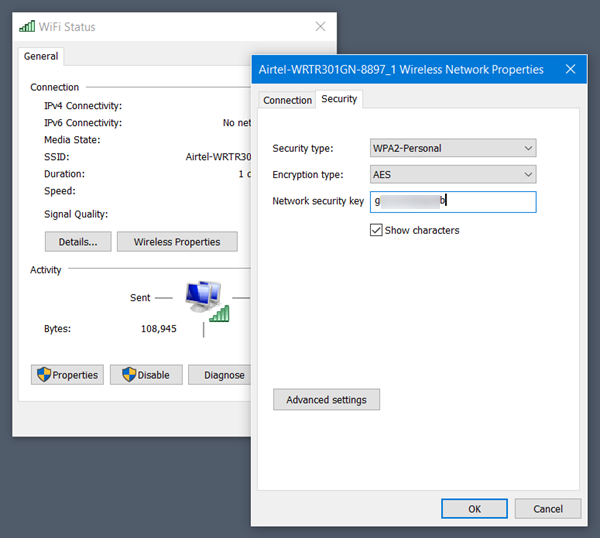
Task: Click the SSID value Airtel-WRTR30
Action: coord(218,157)
